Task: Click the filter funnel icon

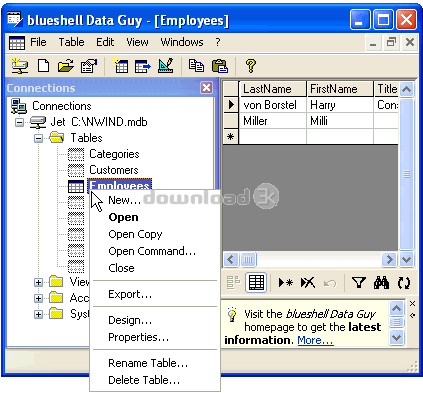Action: click(359, 283)
